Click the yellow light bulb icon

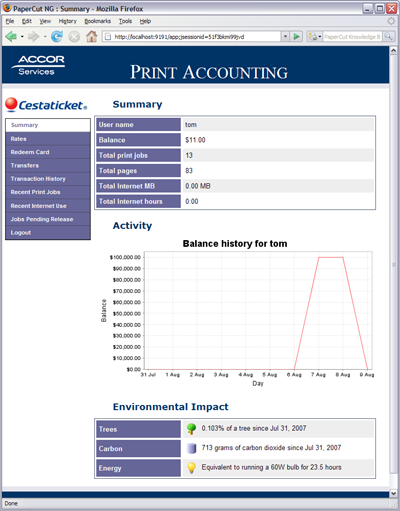191,468
